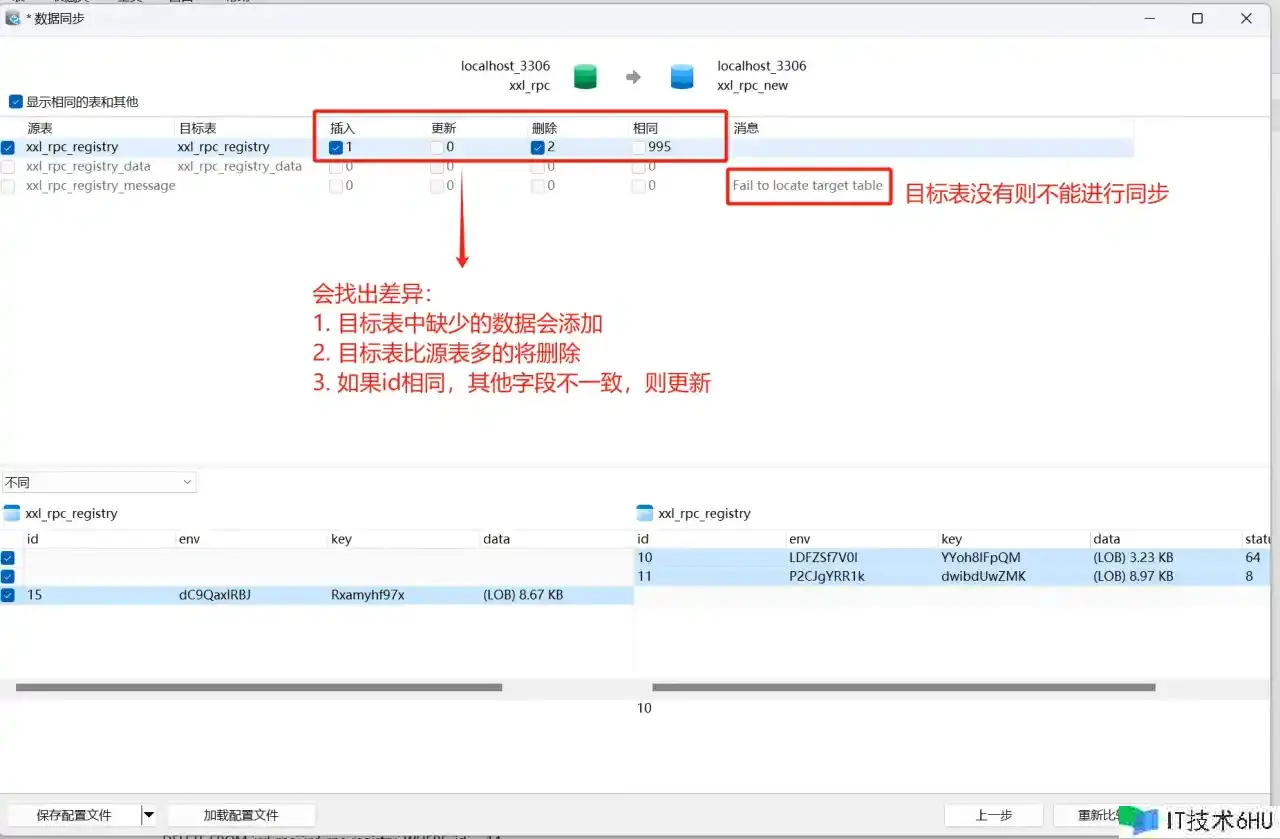This screenshot has width=1280, height=839.
Task: Select the xxl_rpc_registry_data table row
Action: coord(88,167)
